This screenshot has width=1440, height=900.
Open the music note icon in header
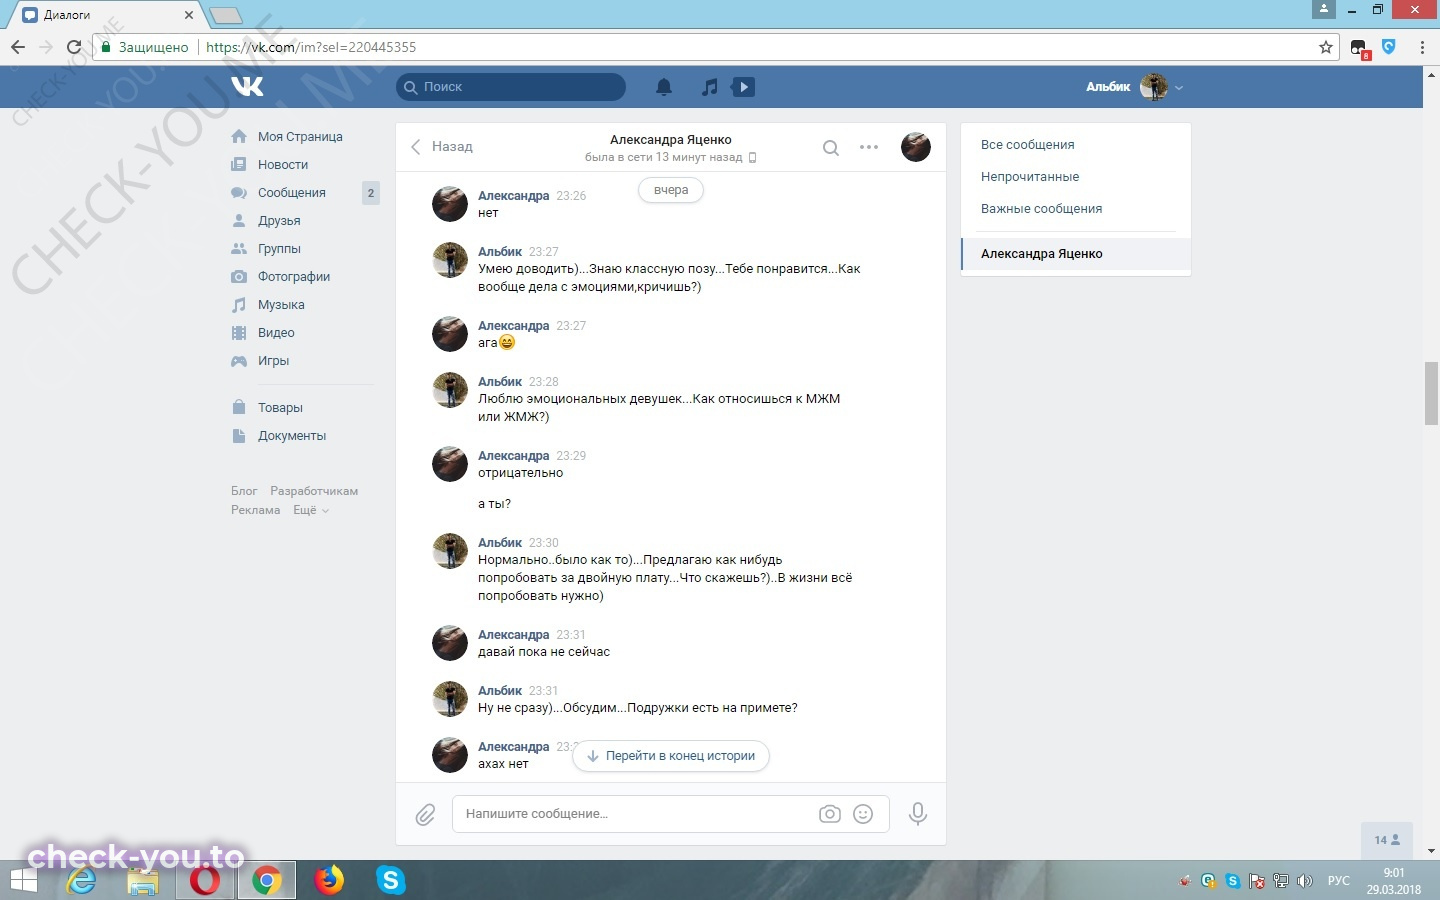click(x=709, y=87)
